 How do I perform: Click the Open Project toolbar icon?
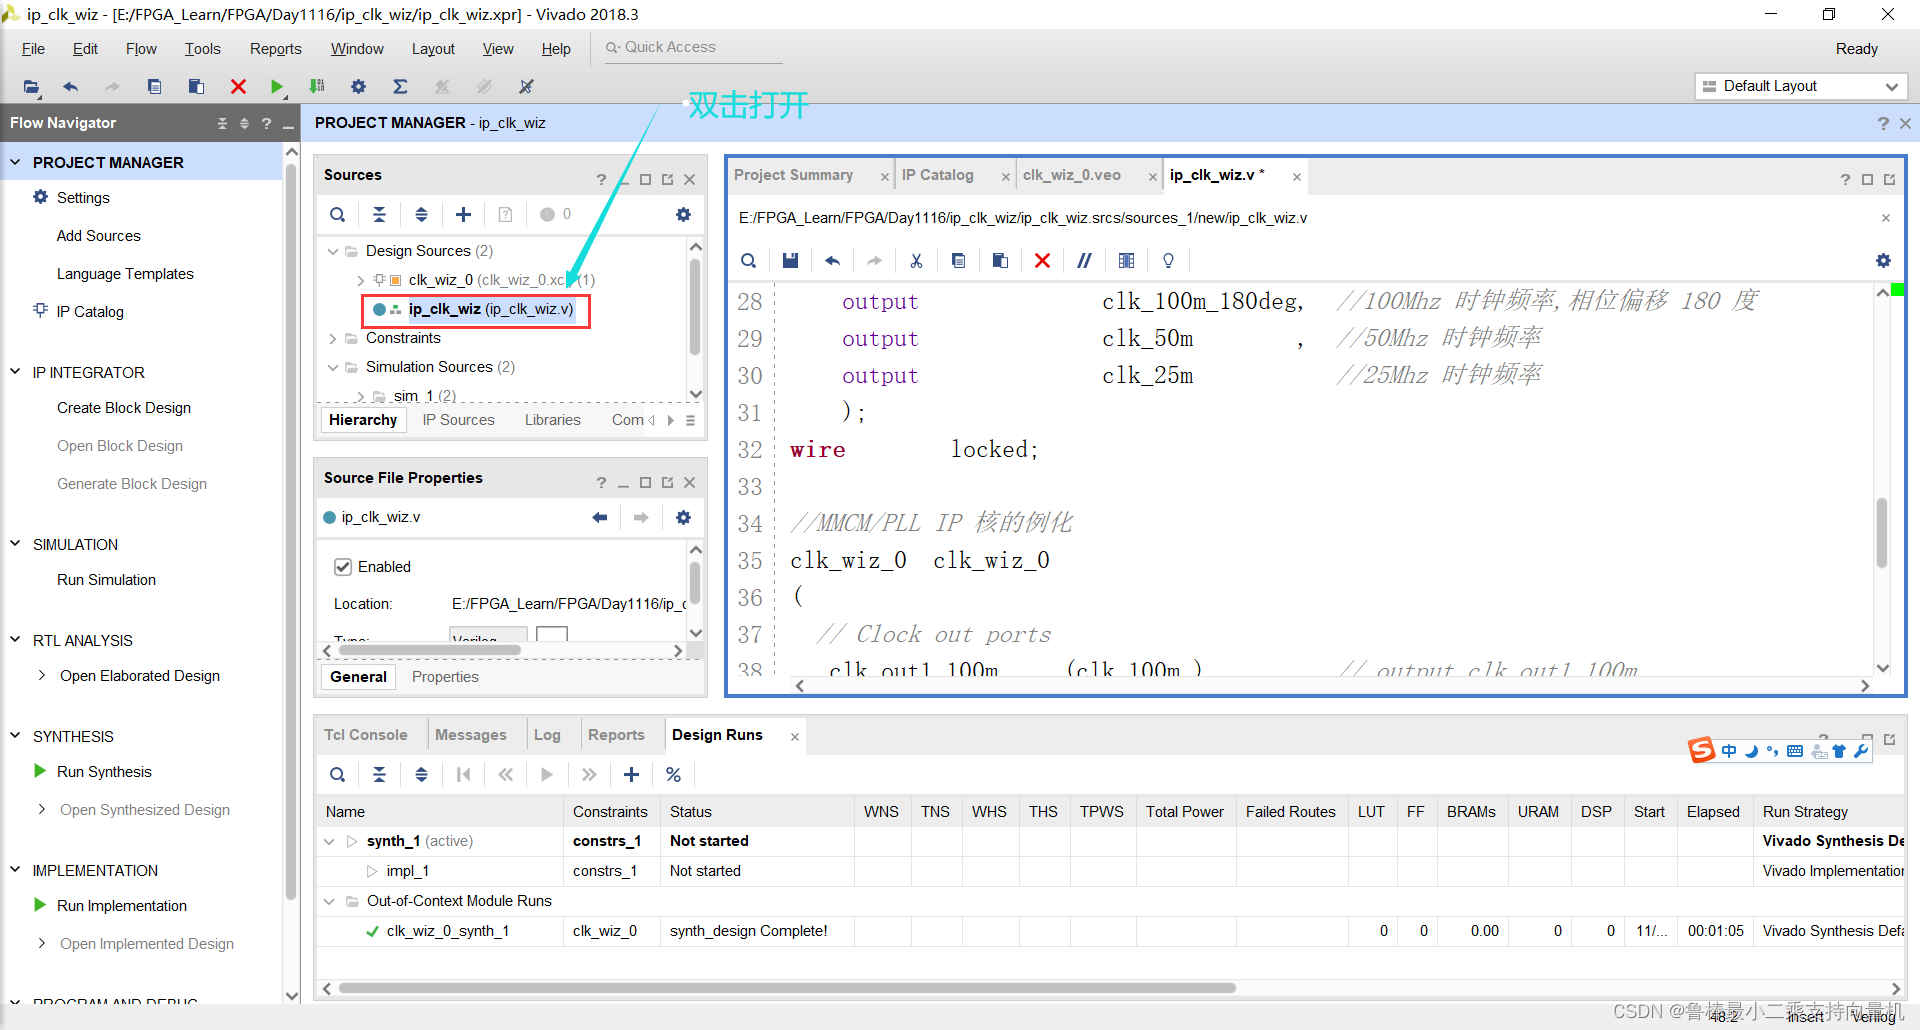click(32, 87)
